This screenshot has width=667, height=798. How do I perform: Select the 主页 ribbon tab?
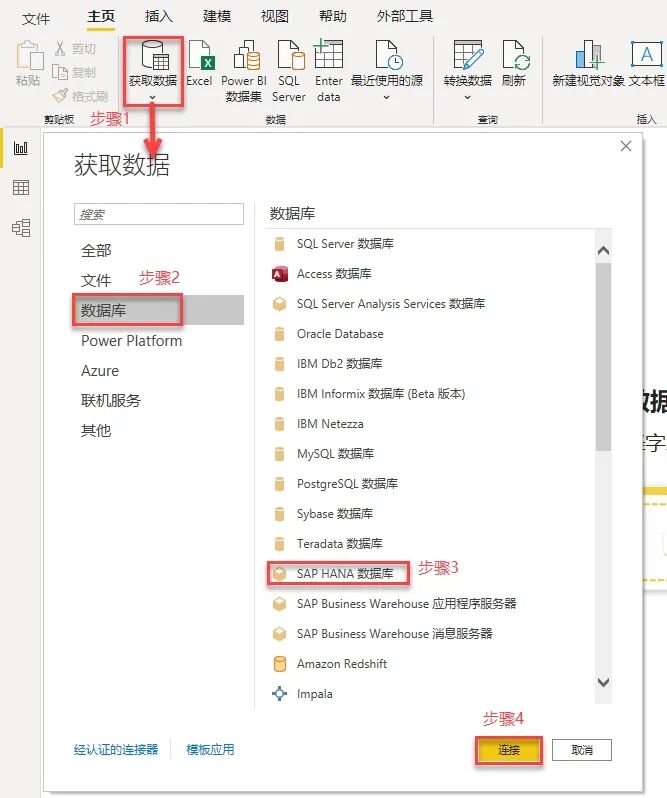pyautogui.click(x=101, y=16)
